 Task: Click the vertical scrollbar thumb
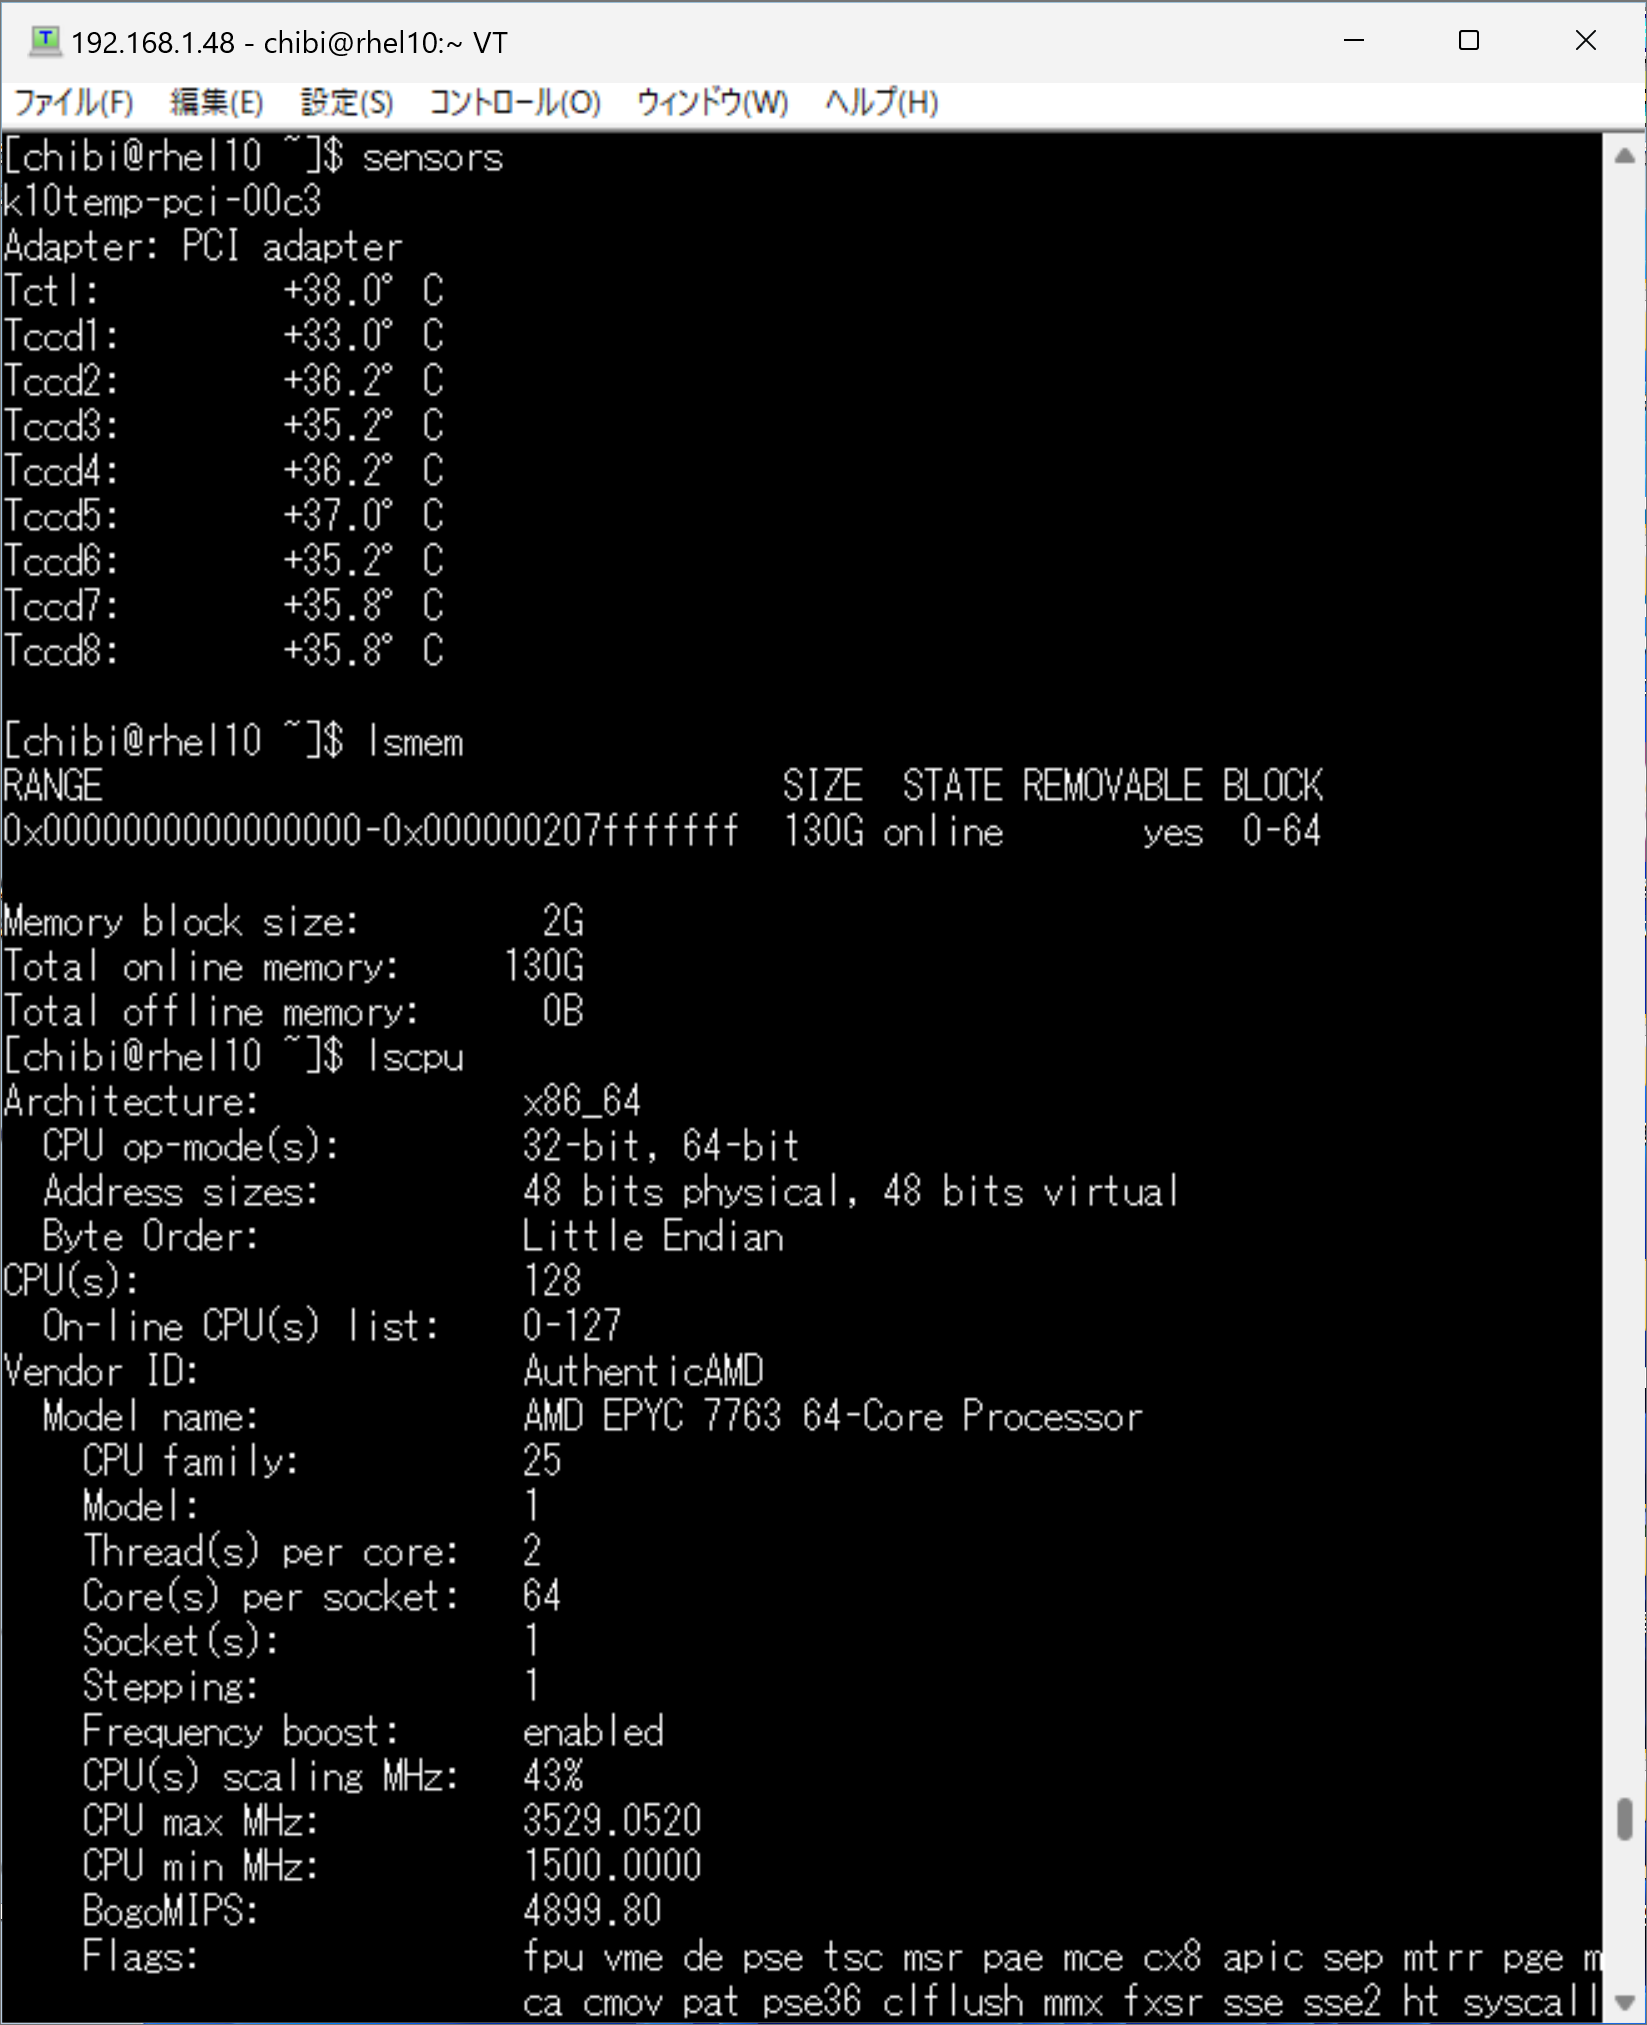click(1625, 1818)
